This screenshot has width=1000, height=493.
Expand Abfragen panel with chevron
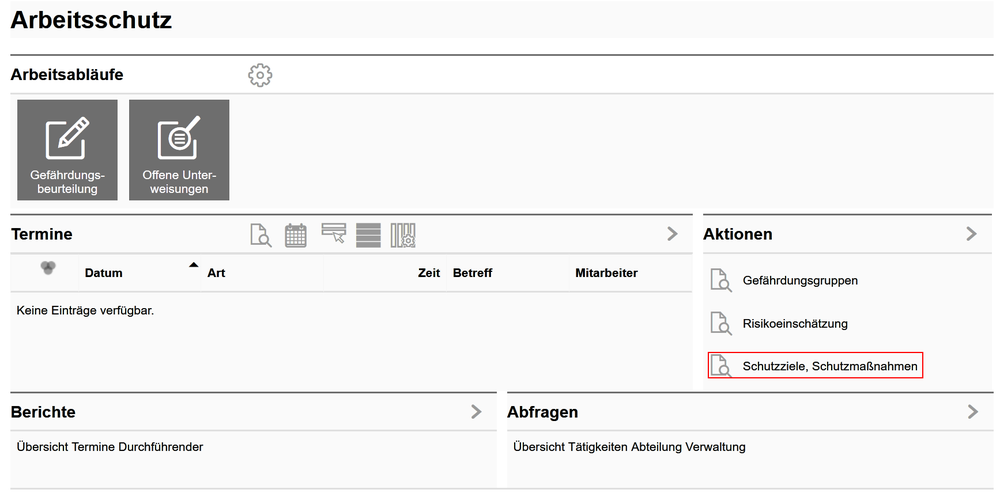(973, 412)
